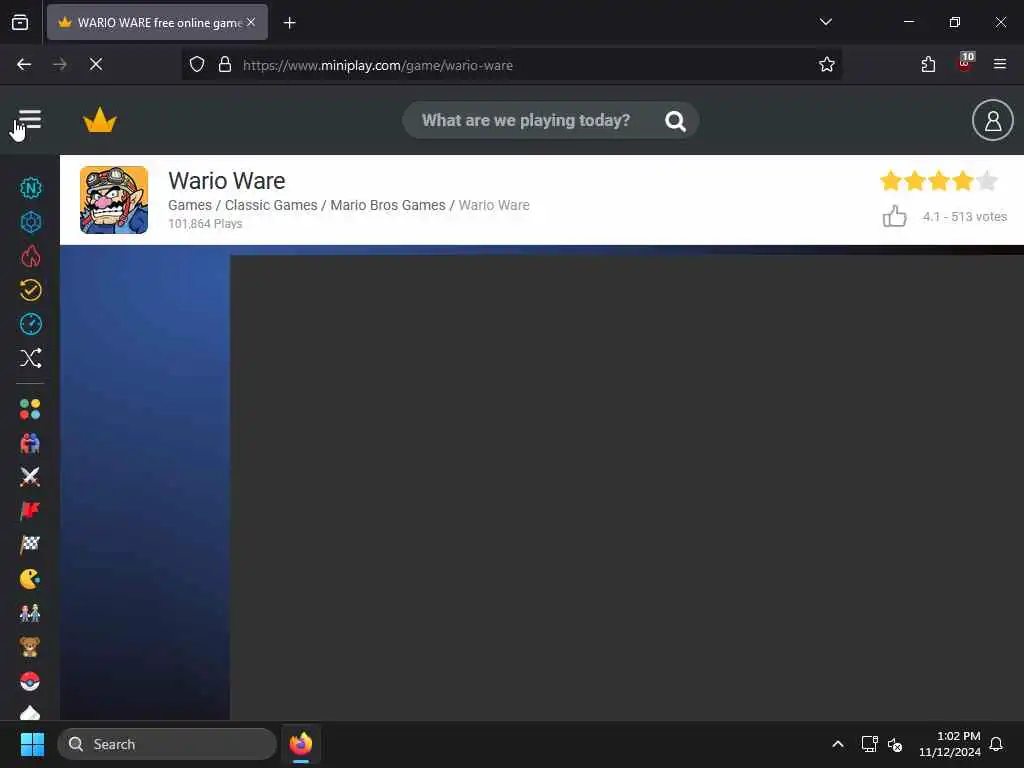Click the search magnifier icon
1024x768 pixels.
(x=675, y=121)
